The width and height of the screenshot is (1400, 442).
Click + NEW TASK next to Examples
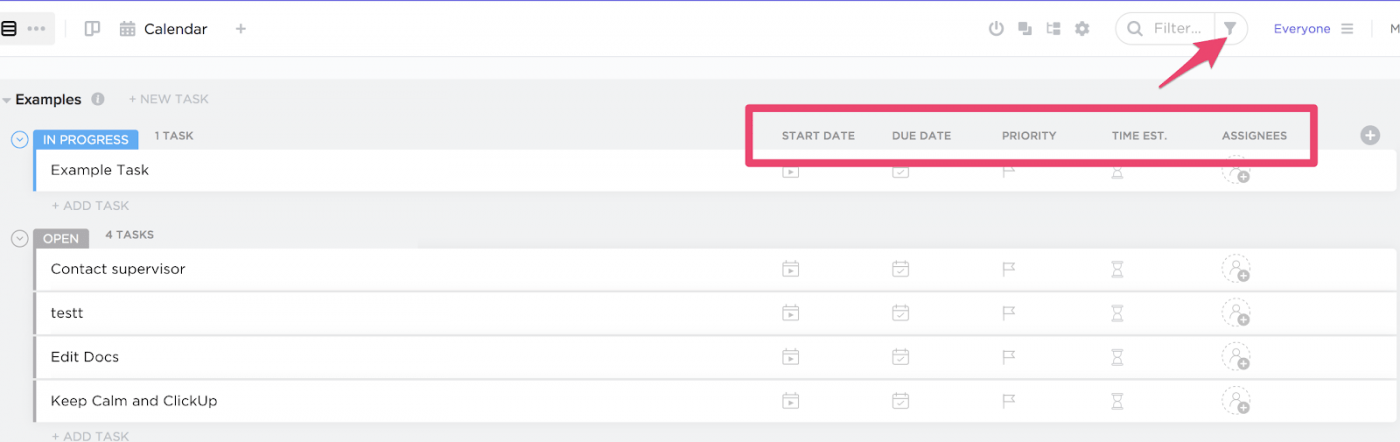pos(168,99)
